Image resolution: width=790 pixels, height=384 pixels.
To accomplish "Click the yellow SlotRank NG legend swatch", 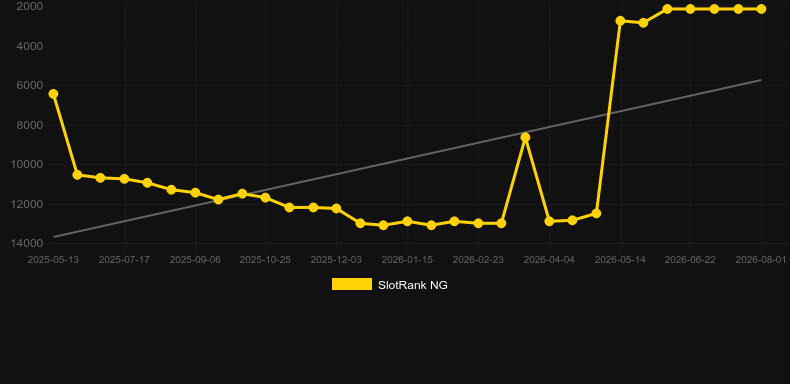I will click(x=352, y=284).
